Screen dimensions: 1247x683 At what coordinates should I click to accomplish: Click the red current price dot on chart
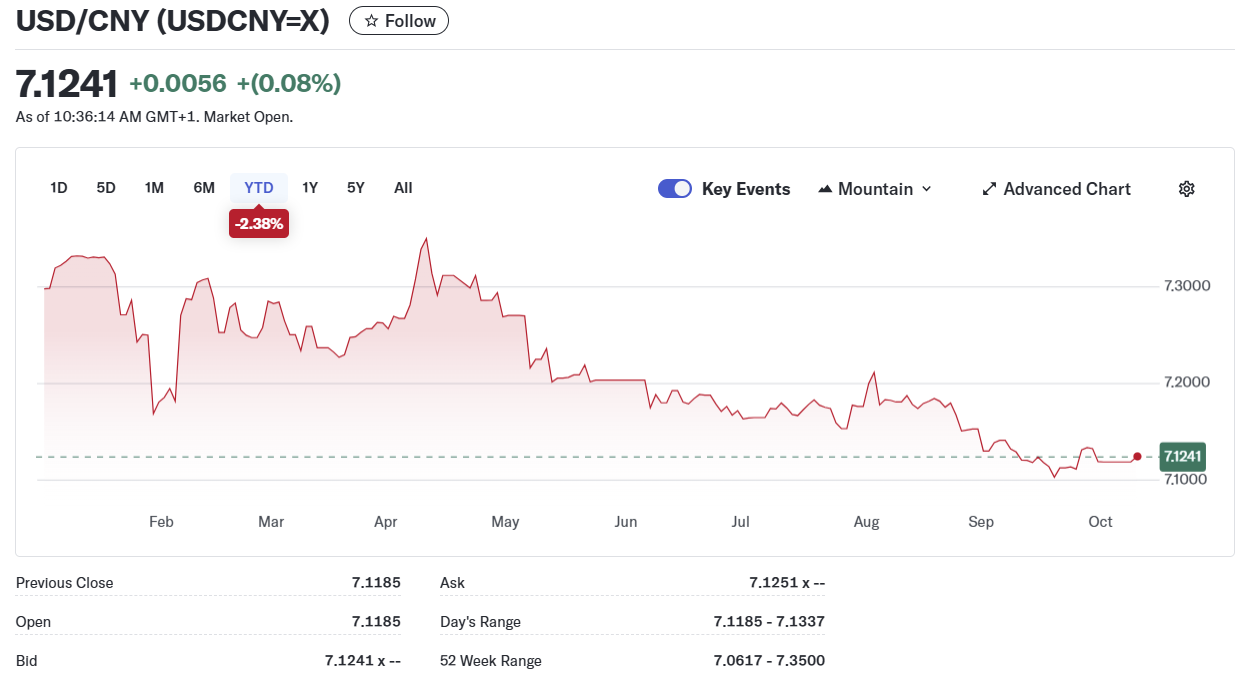(x=1137, y=457)
